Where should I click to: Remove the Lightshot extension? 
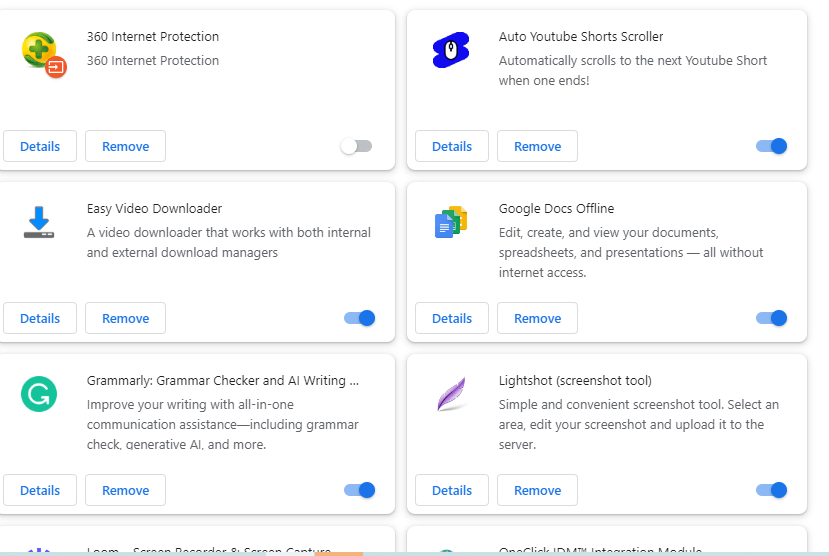point(537,490)
